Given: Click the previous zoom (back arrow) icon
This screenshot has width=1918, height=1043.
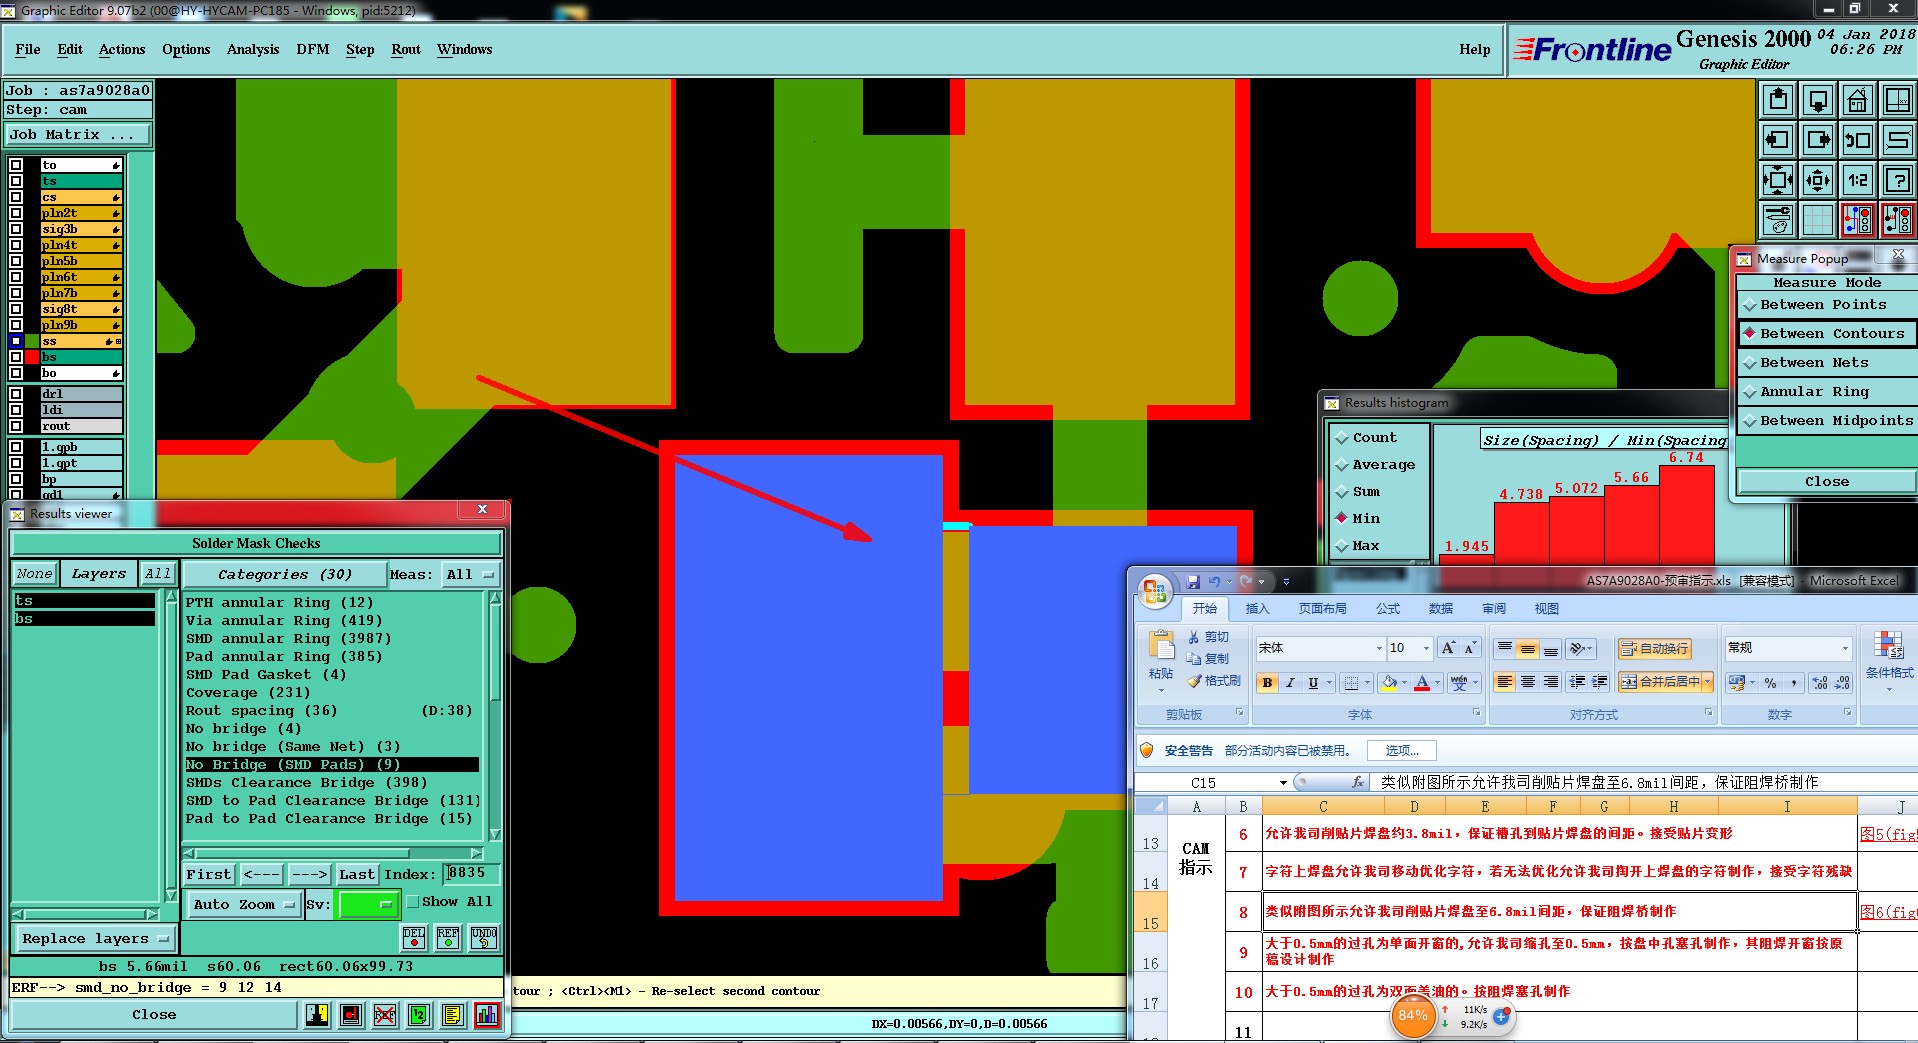Looking at the screenshot, I should coord(1857,140).
